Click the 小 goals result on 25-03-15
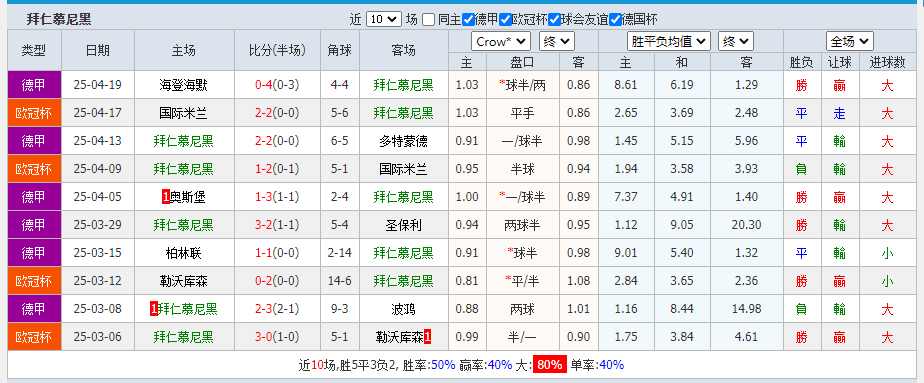Viewport: 924px width, 383px height. click(887, 253)
